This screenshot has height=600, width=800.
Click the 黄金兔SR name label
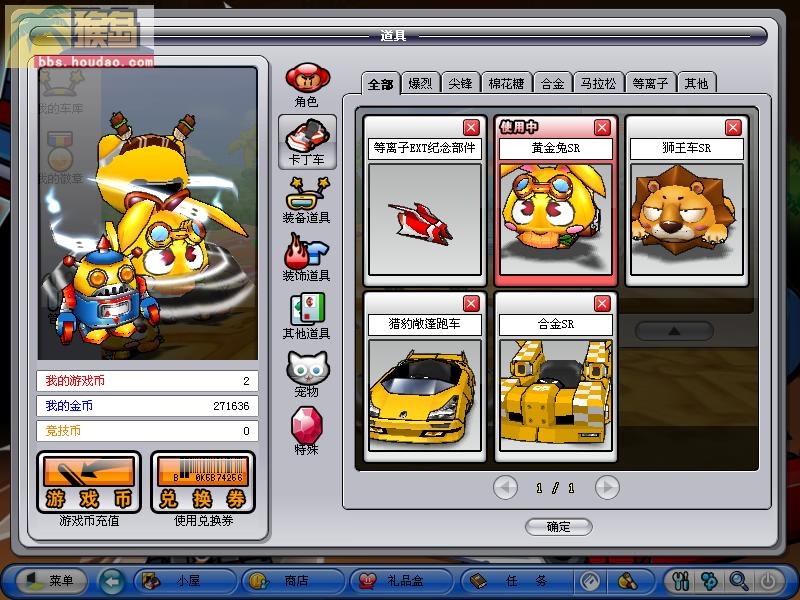pyautogui.click(x=556, y=148)
